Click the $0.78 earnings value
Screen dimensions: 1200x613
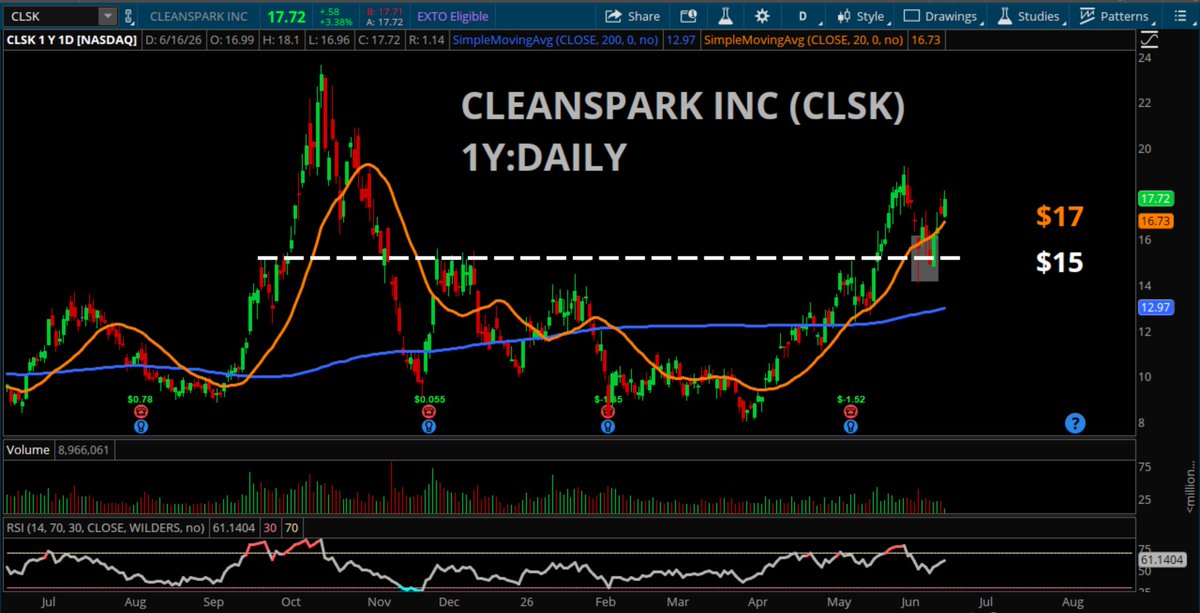(x=140, y=399)
